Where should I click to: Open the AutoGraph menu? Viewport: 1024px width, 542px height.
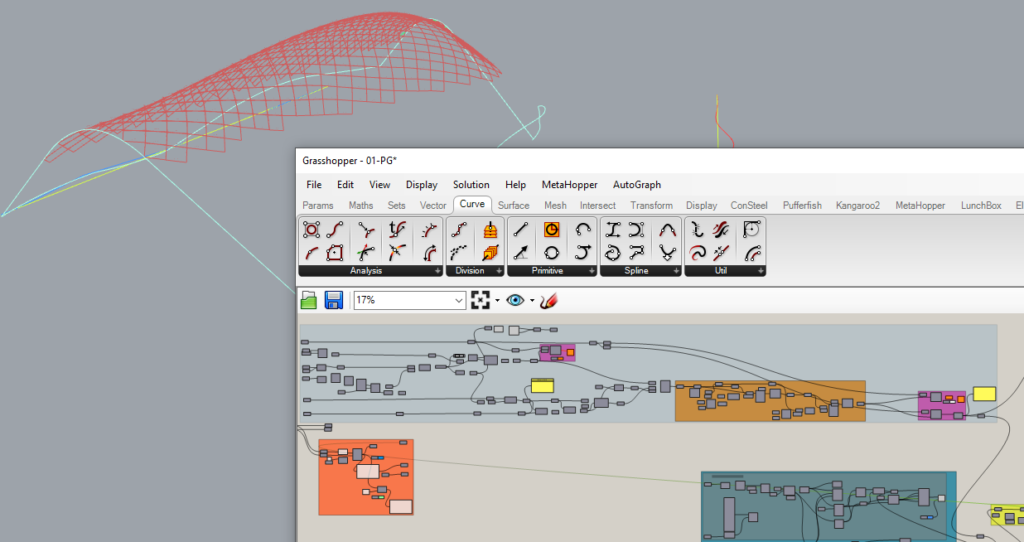pyautogui.click(x=637, y=185)
